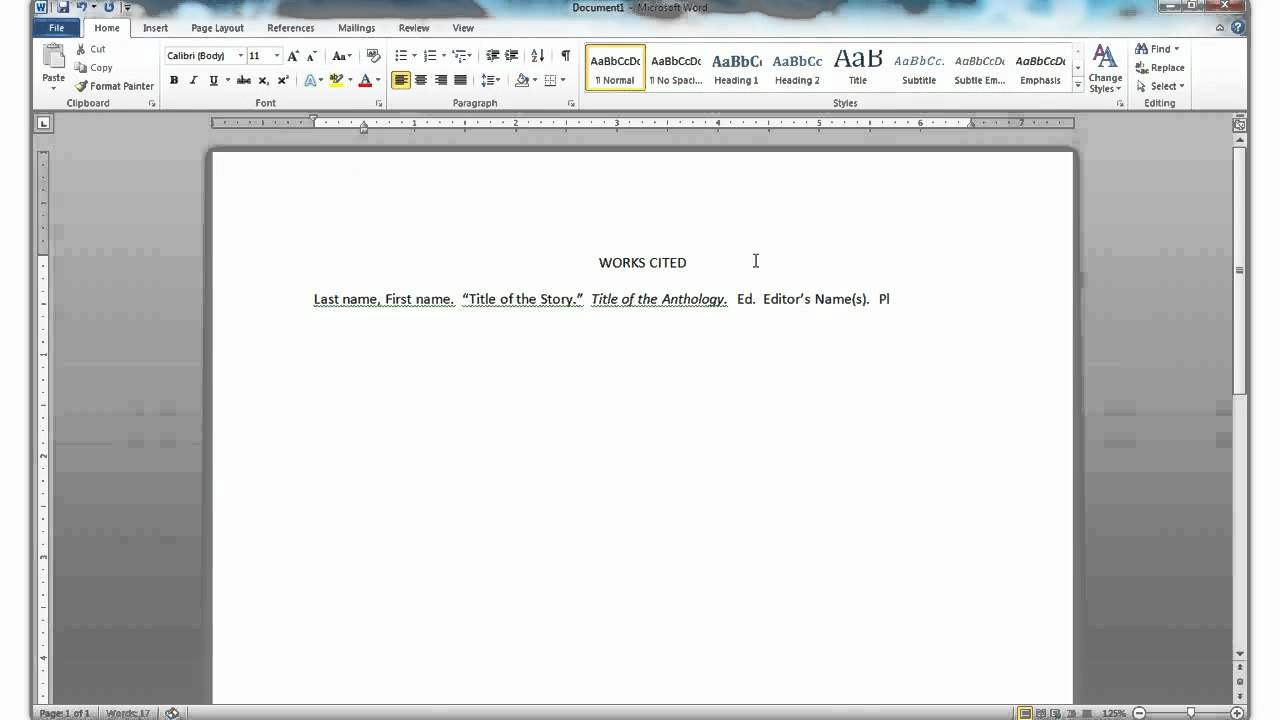Click the Copy command
Screen dimensions: 1280x720
click(x=93, y=68)
